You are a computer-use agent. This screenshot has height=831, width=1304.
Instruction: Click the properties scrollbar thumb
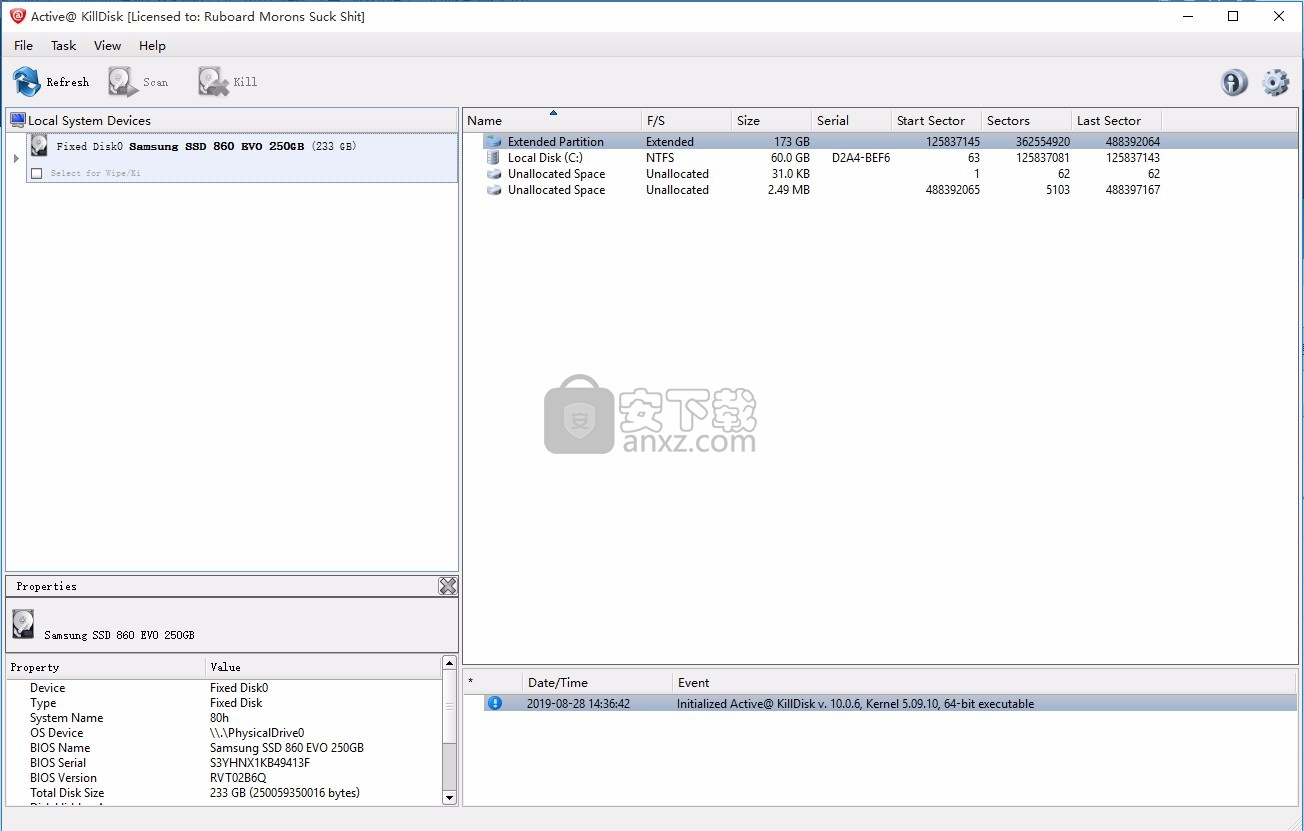pos(449,706)
